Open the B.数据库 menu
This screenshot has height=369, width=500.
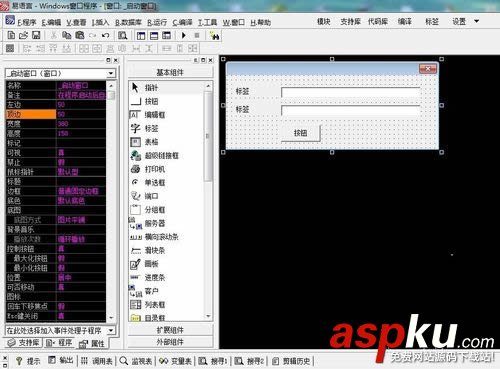[128, 22]
